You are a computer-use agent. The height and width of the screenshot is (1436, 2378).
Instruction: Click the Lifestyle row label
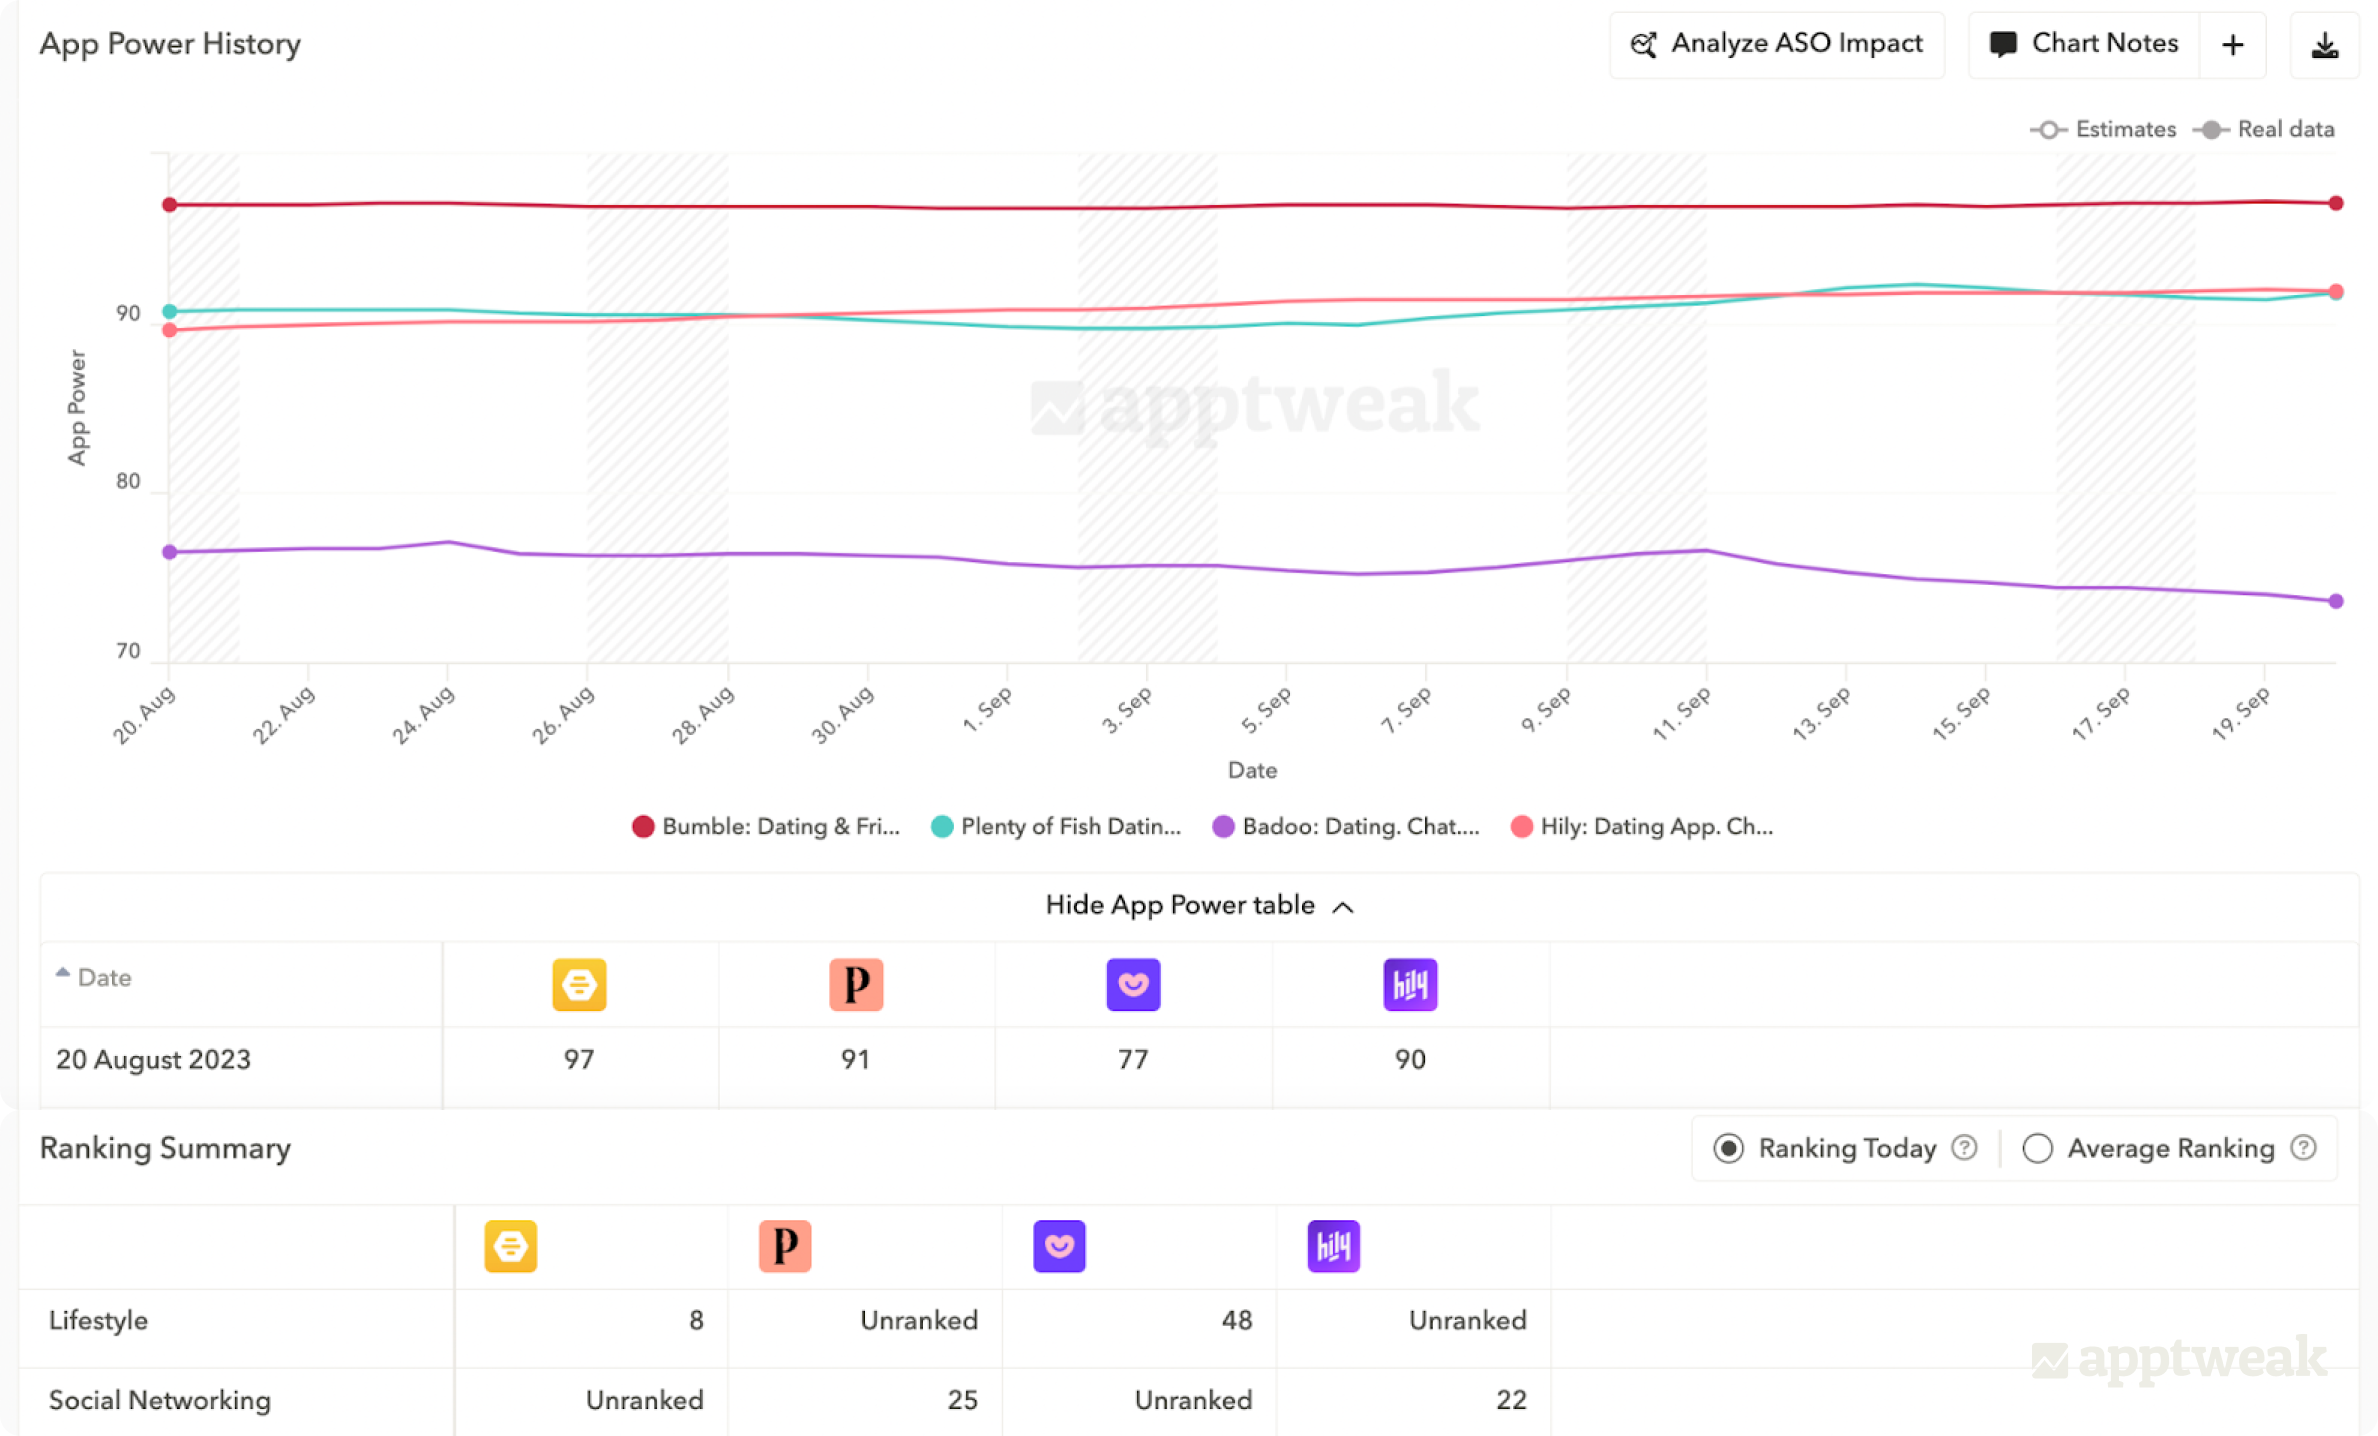98,1321
